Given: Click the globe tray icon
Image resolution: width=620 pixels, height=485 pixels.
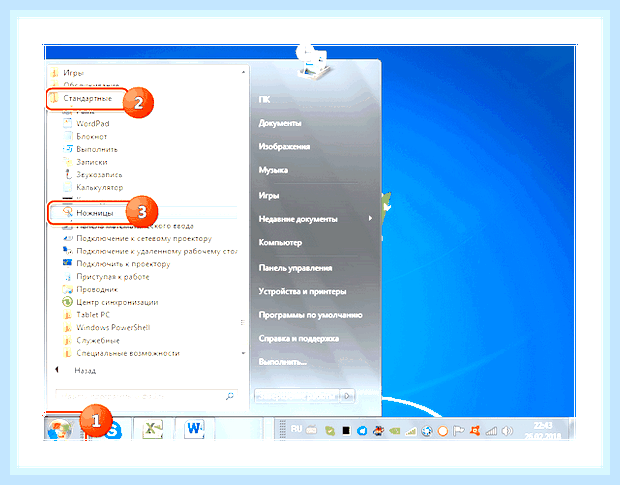Looking at the screenshot, I should (426, 431).
